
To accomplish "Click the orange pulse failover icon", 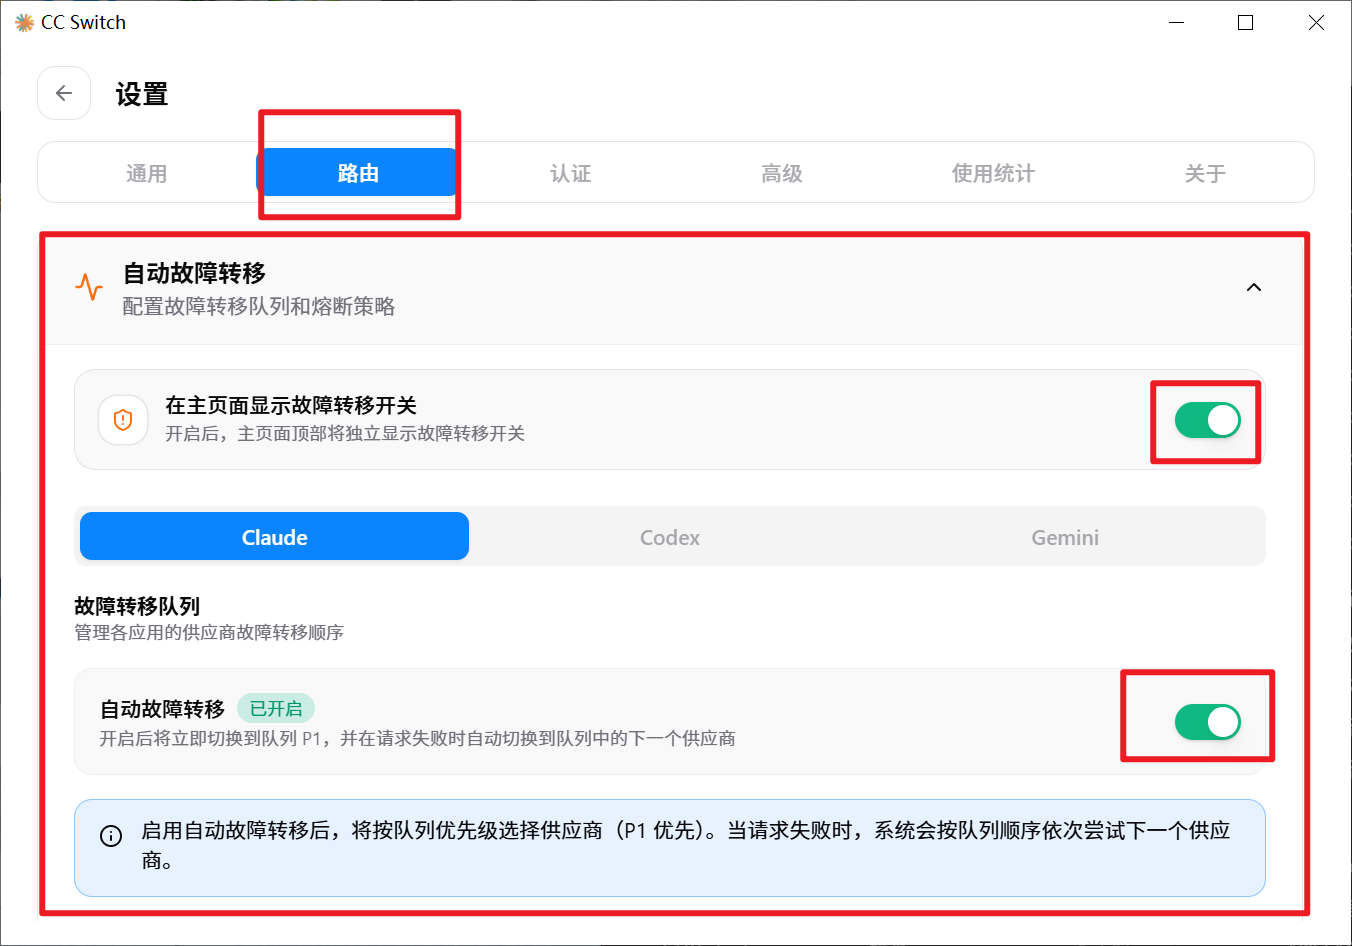I will point(89,287).
